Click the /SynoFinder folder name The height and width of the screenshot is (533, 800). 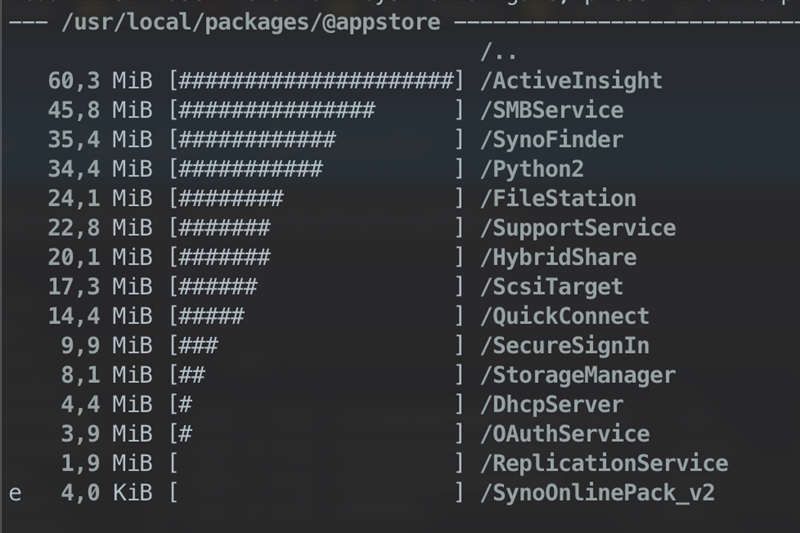[x=551, y=139]
